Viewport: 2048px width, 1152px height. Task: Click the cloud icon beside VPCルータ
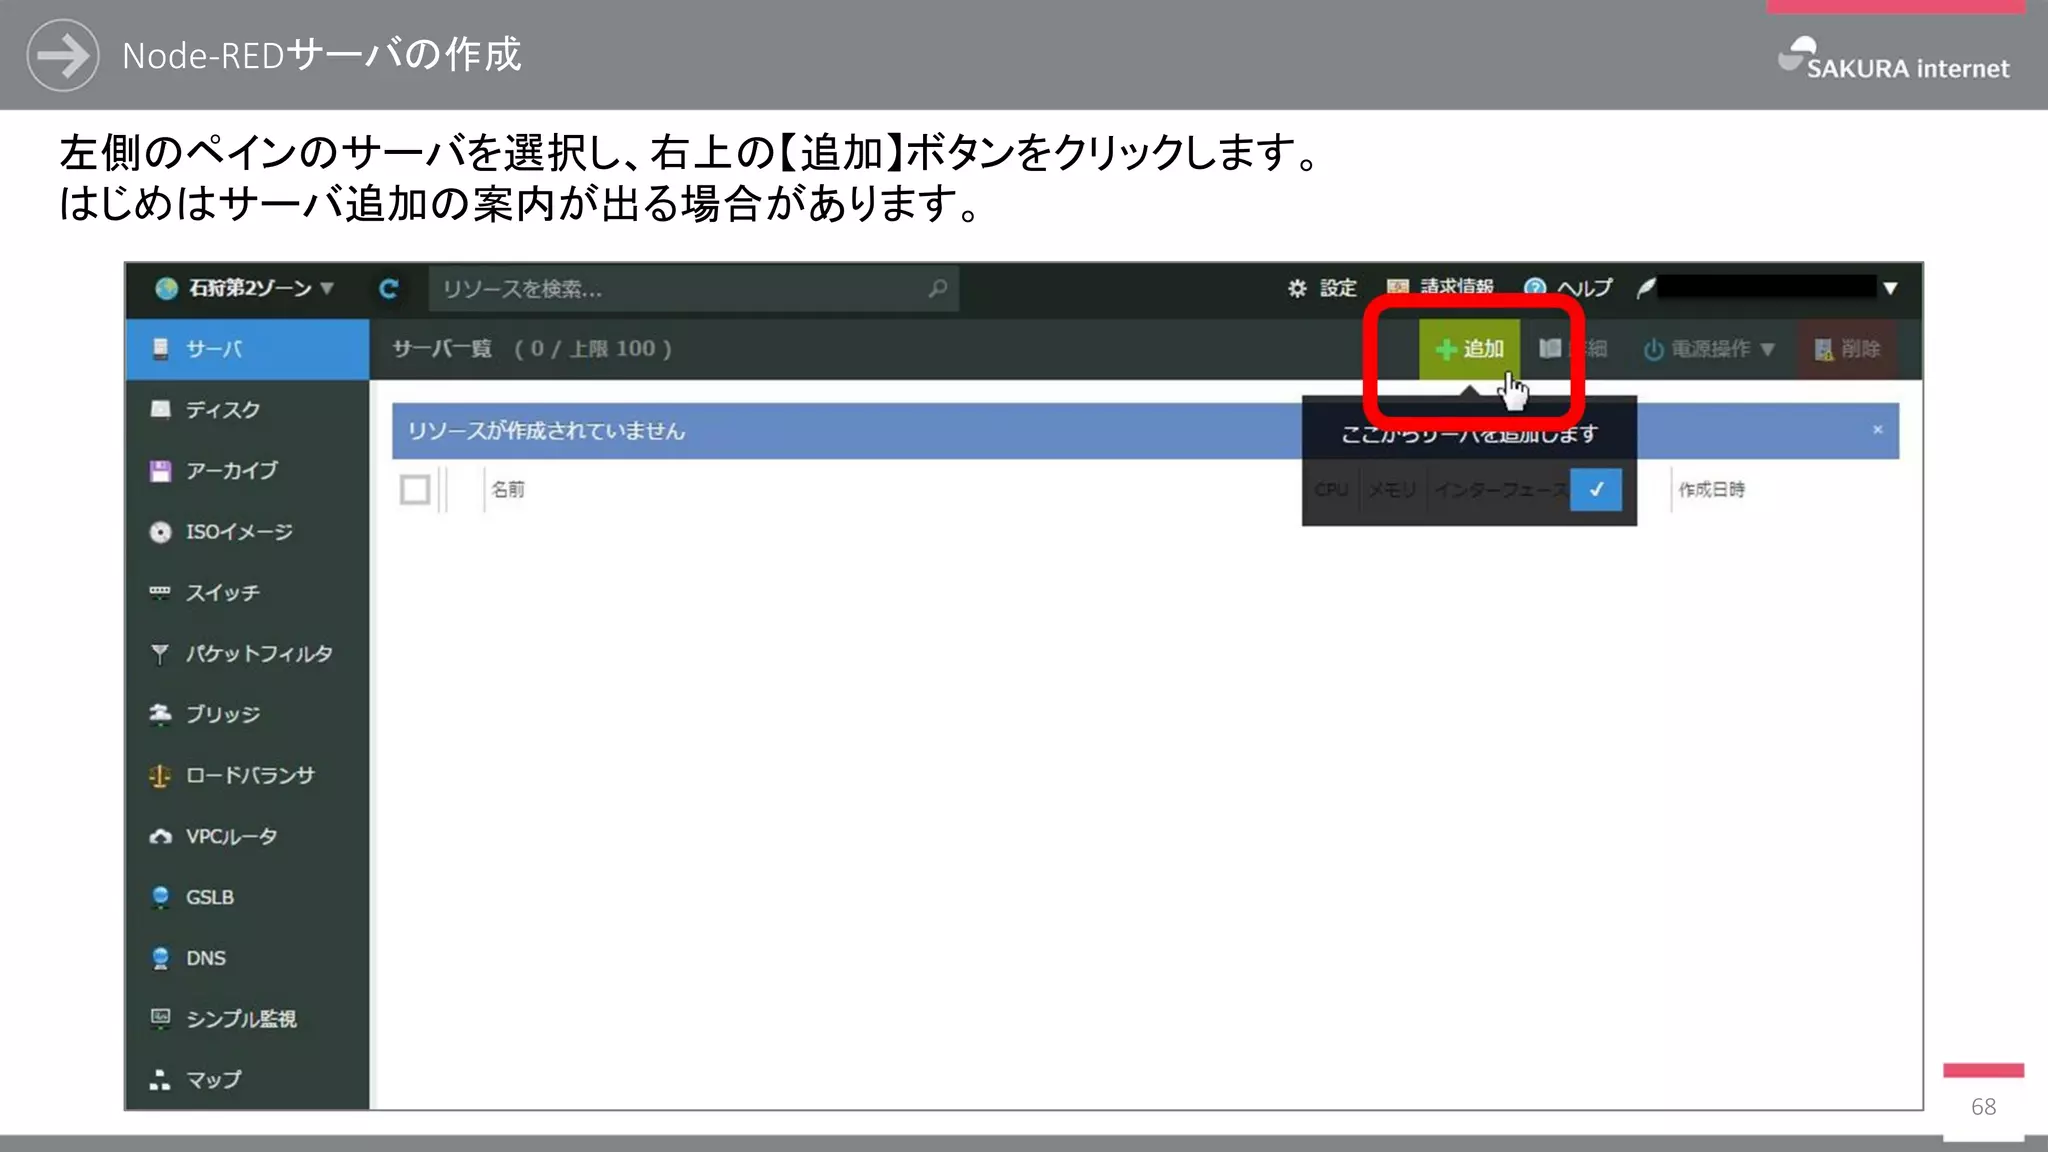(x=160, y=837)
